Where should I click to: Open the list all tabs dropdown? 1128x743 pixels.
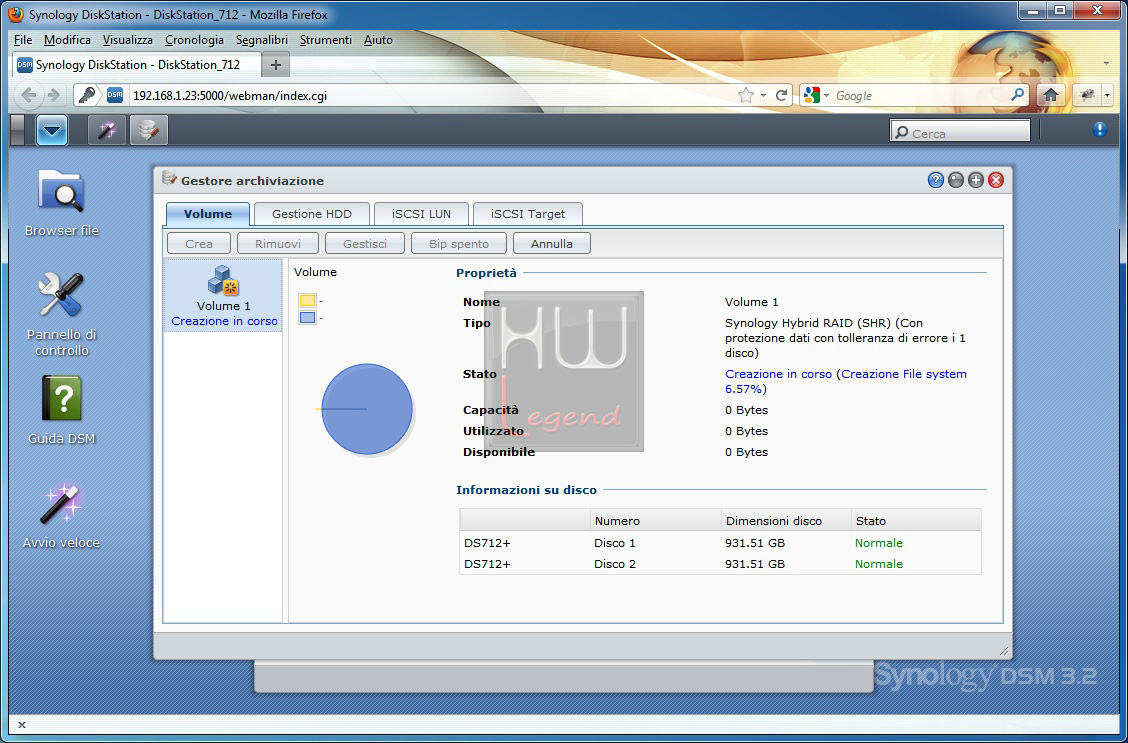coord(1106,64)
